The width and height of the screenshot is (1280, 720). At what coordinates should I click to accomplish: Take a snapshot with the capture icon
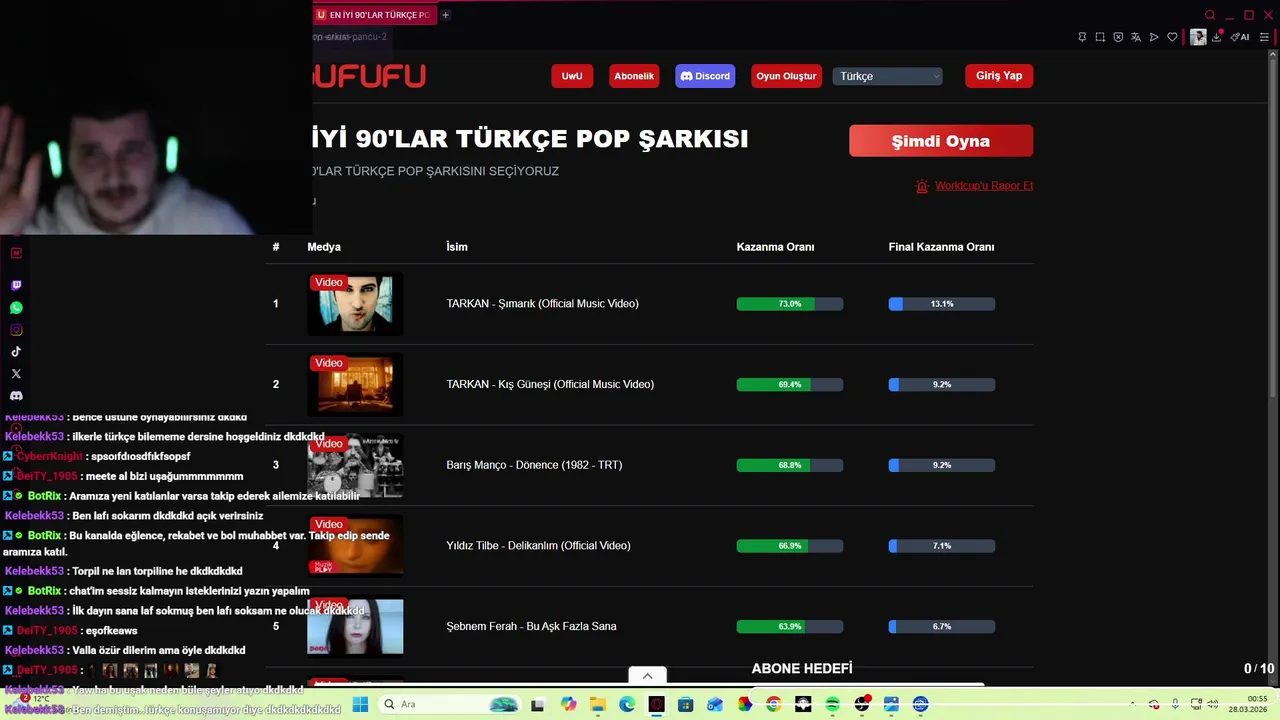click(x=1100, y=37)
